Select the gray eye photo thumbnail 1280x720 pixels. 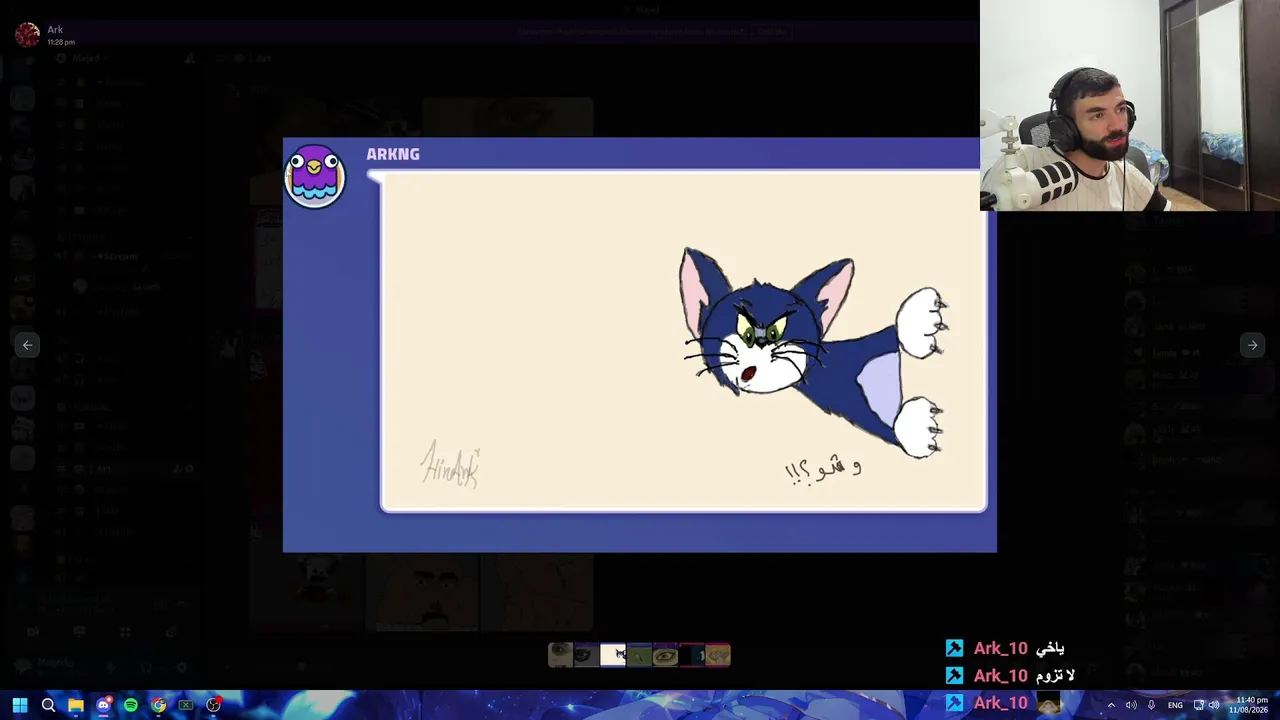[x=560, y=655]
